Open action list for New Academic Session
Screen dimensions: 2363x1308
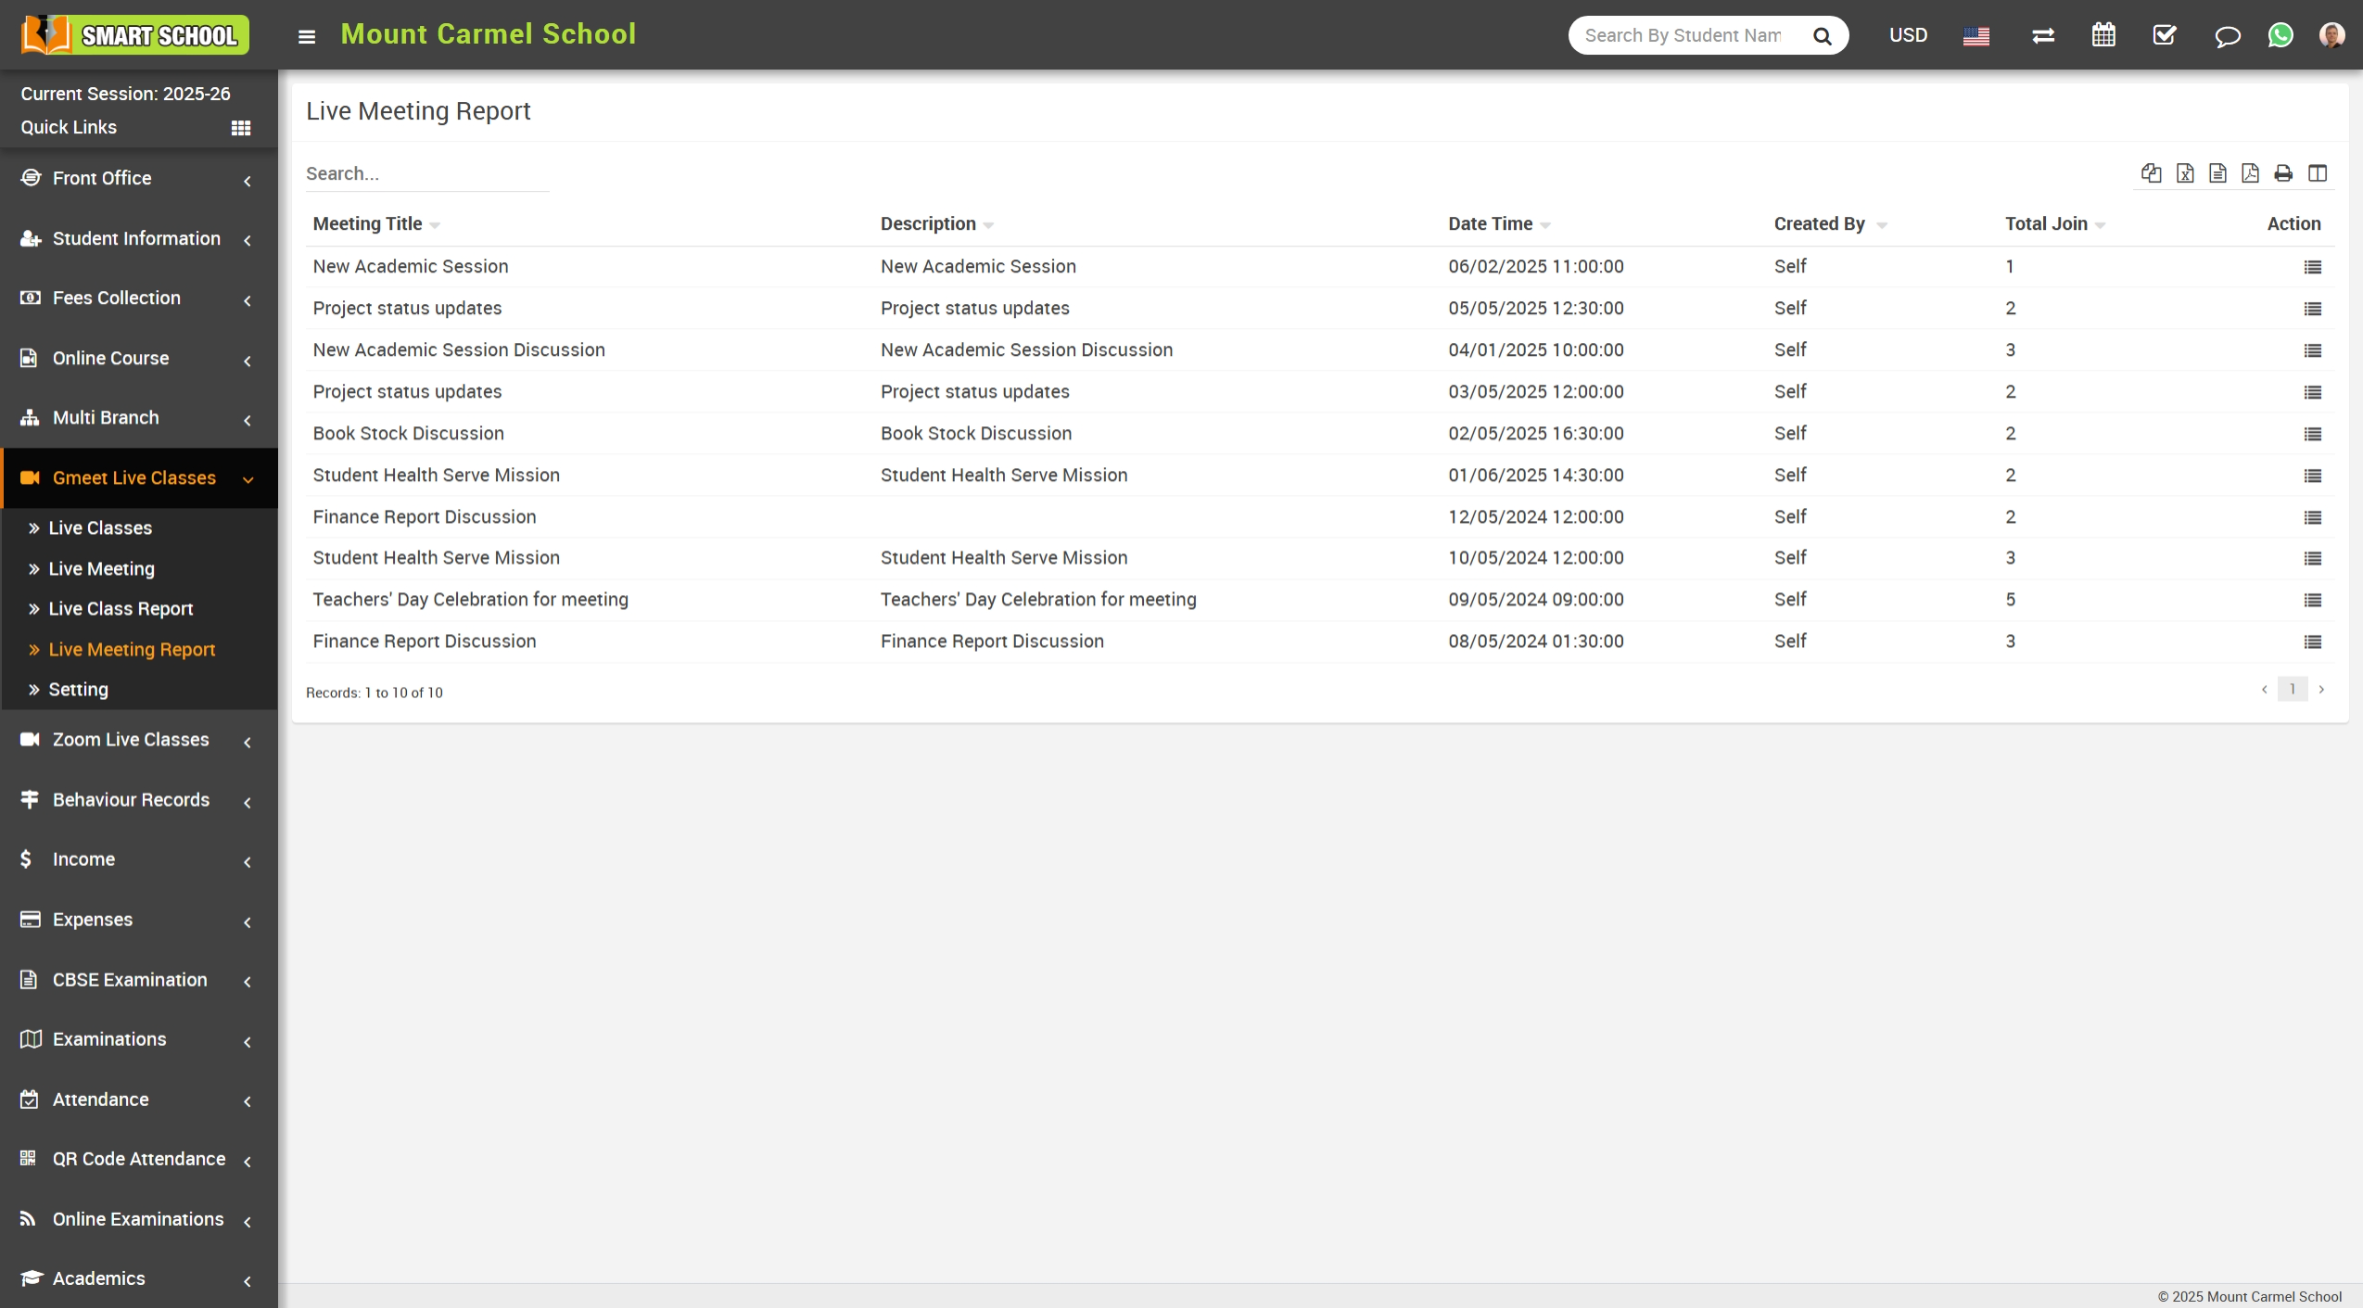[x=2312, y=267]
